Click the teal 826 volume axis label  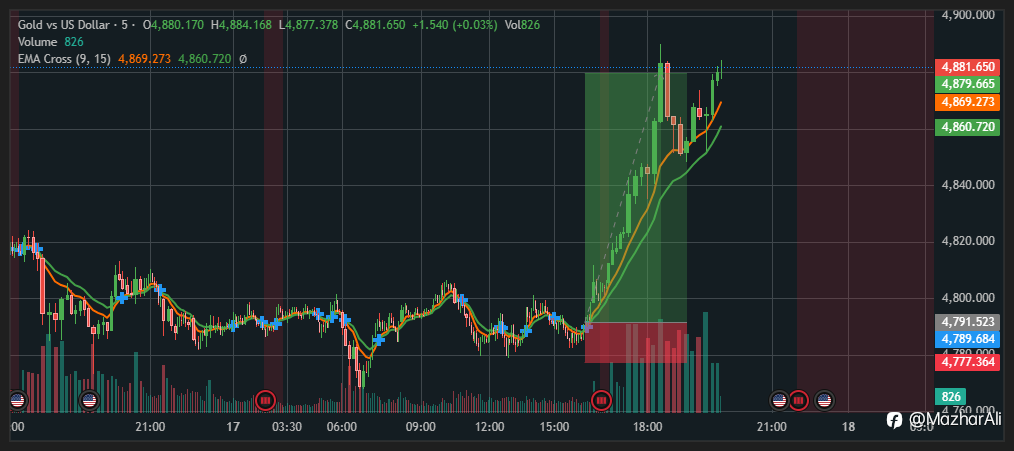click(951, 397)
